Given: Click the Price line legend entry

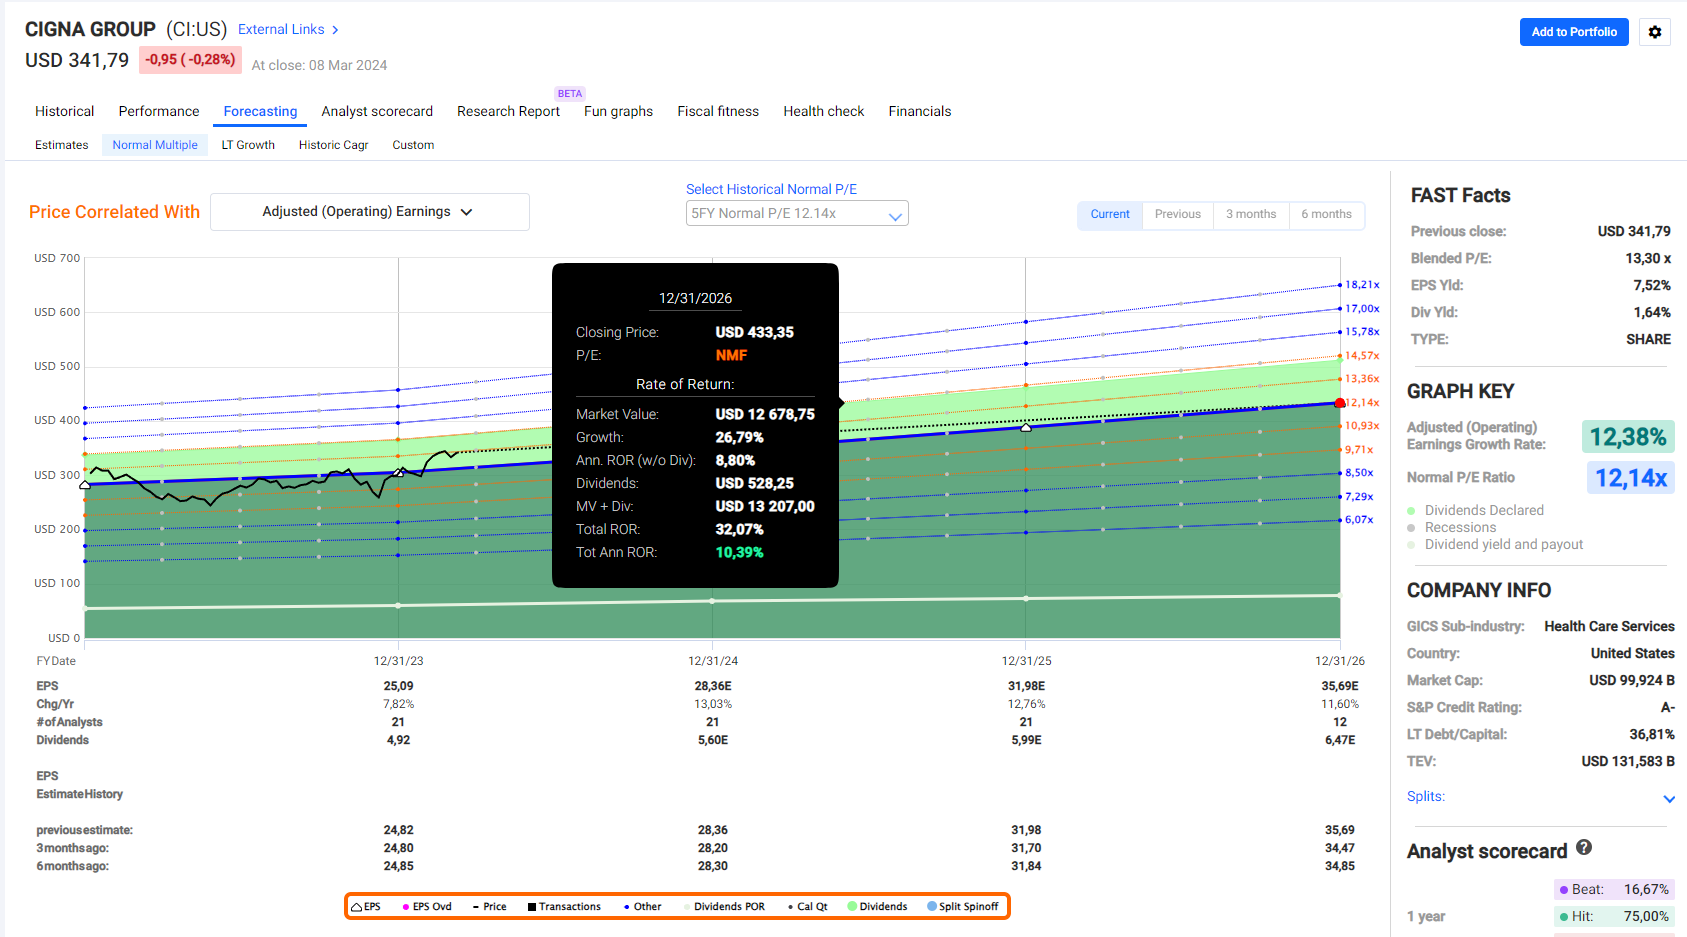Looking at the screenshot, I should tap(490, 907).
